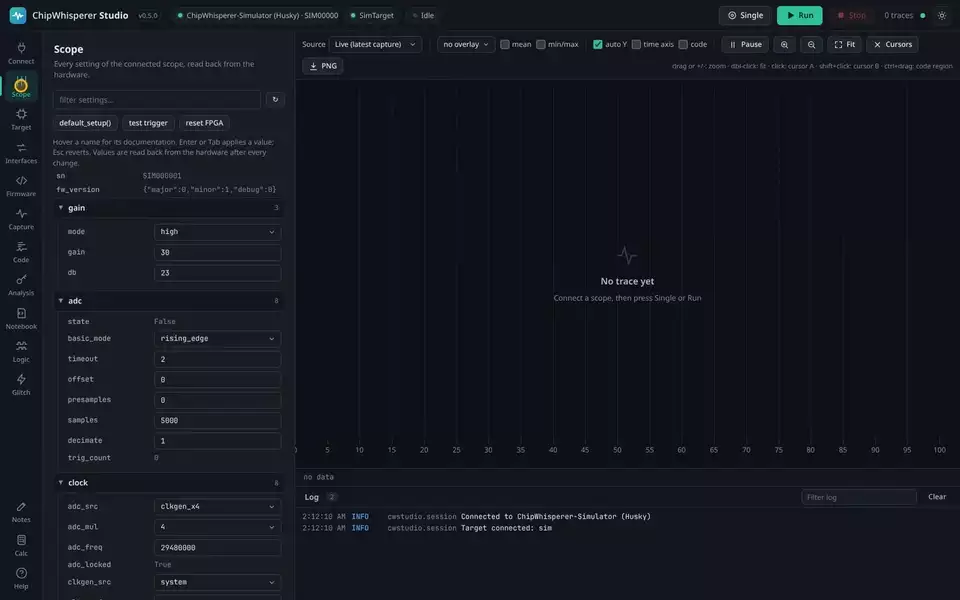The image size is (960, 600).
Task: Open the Help sidebar item
Action: pyautogui.click(x=21, y=578)
